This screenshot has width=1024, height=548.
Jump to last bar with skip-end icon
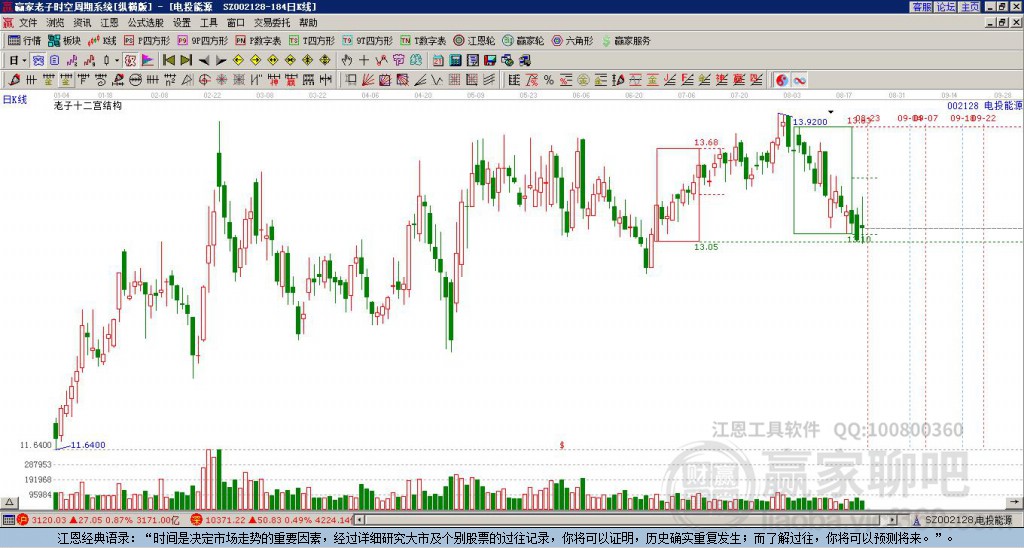[x=185, y=60]
